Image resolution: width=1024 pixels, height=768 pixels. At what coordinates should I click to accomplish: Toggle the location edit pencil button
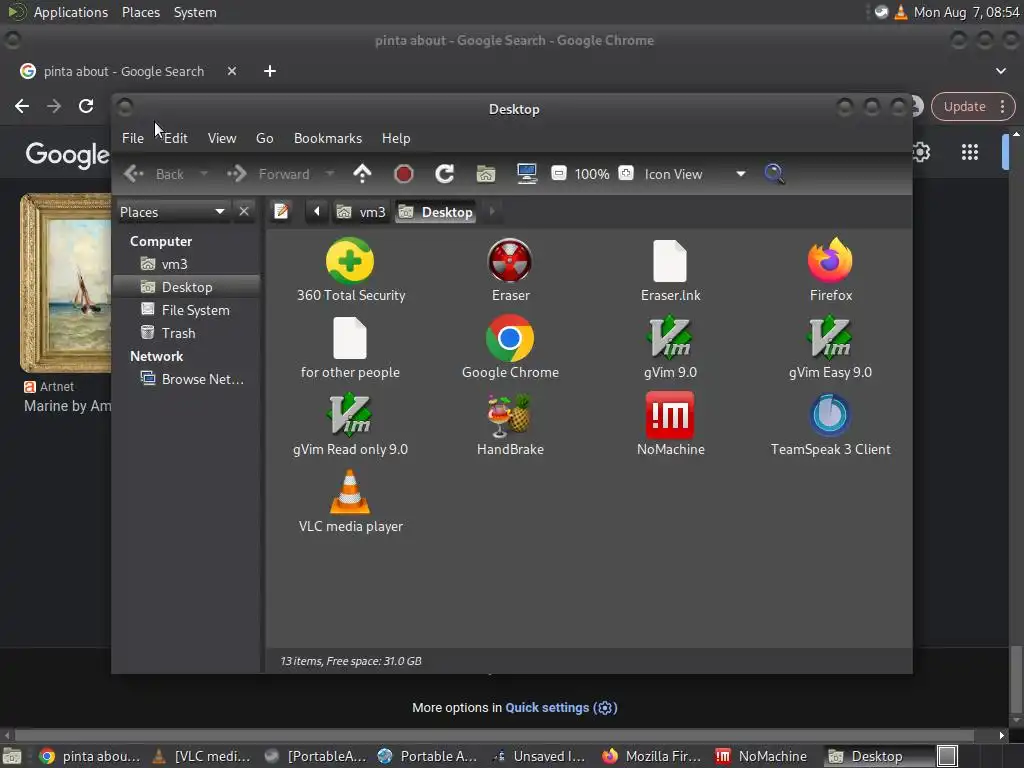(x=281, y=212)
